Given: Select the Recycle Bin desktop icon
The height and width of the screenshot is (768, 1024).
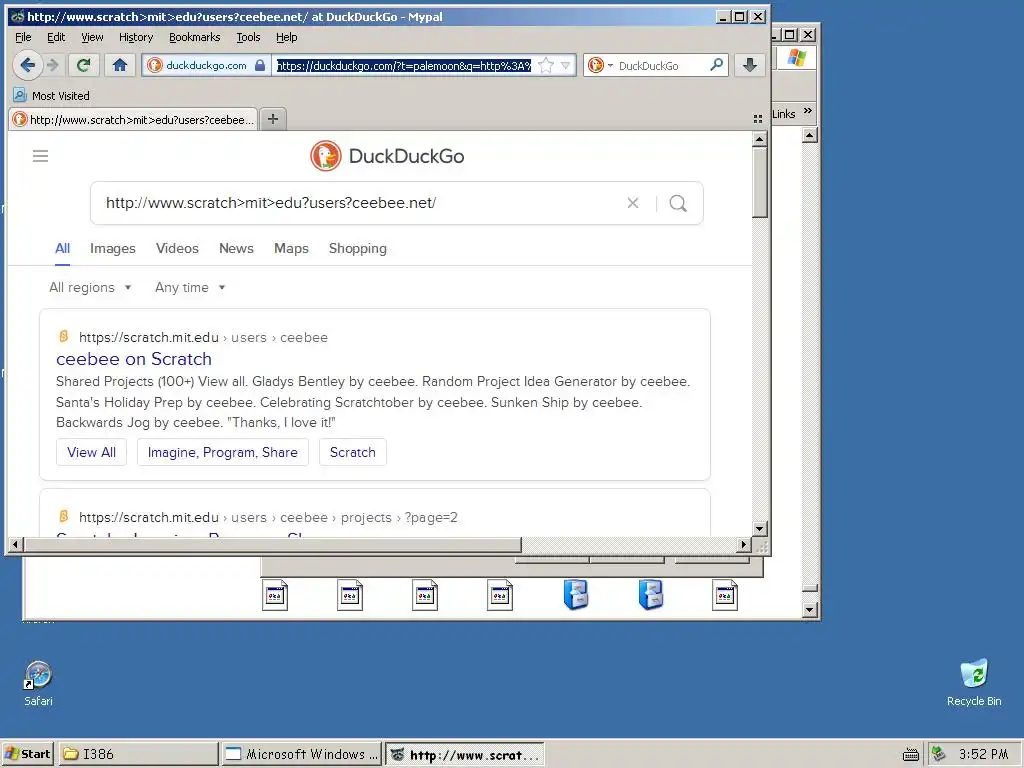Looking at the screenshot, I should pos(974,682).
